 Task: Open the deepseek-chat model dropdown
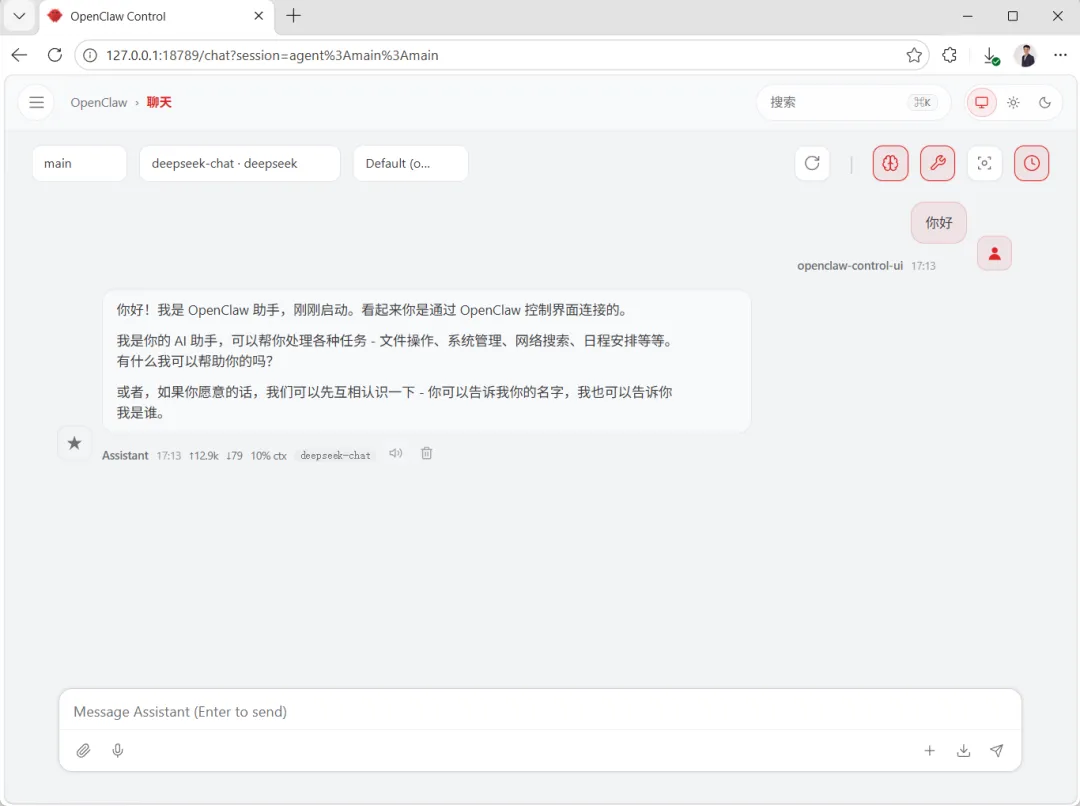click(x=240, y=163)
